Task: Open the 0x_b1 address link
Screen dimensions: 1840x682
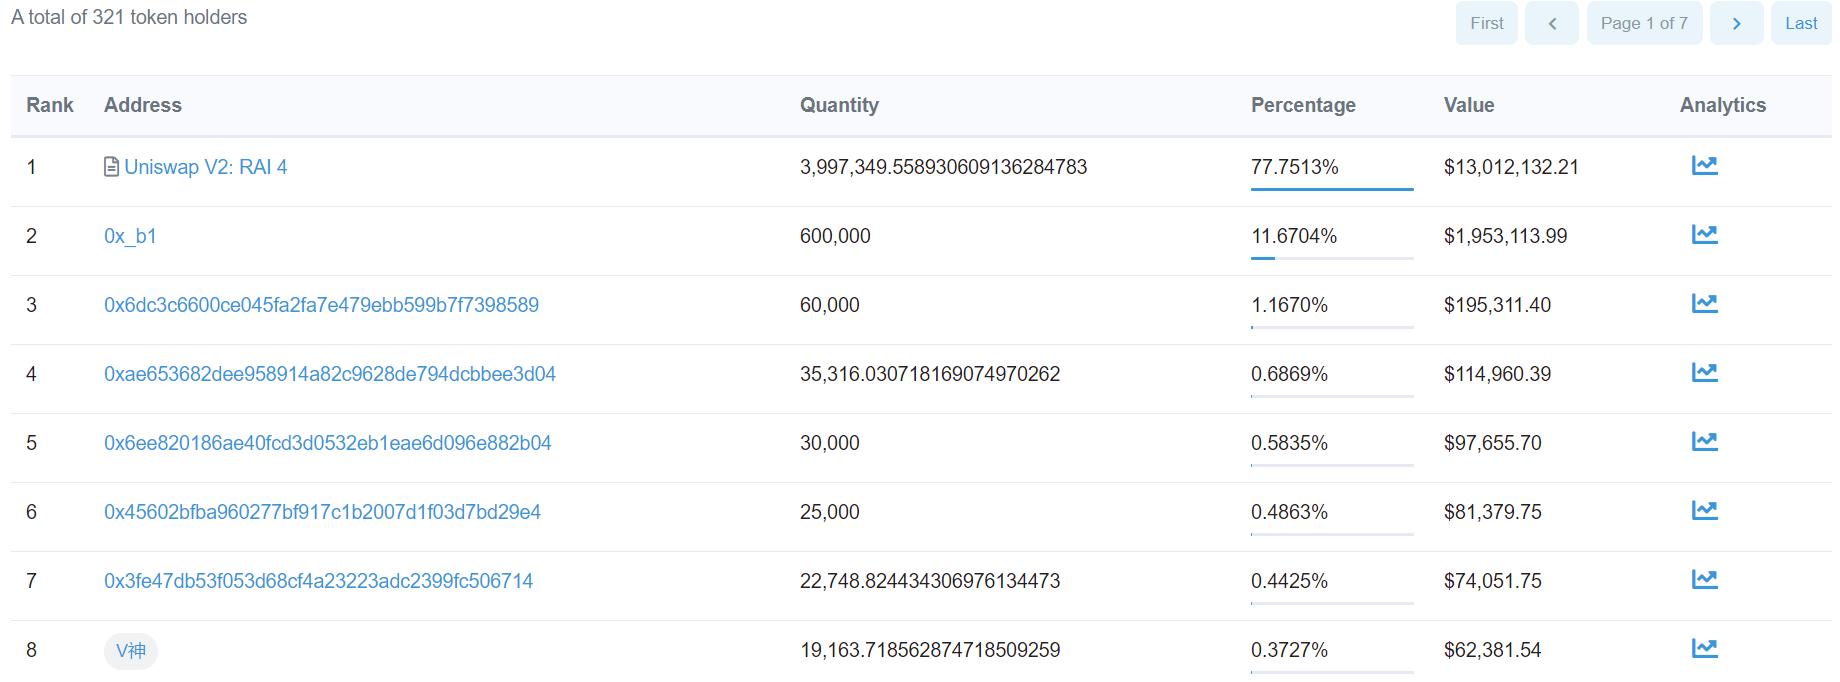Action: (130, 236)
